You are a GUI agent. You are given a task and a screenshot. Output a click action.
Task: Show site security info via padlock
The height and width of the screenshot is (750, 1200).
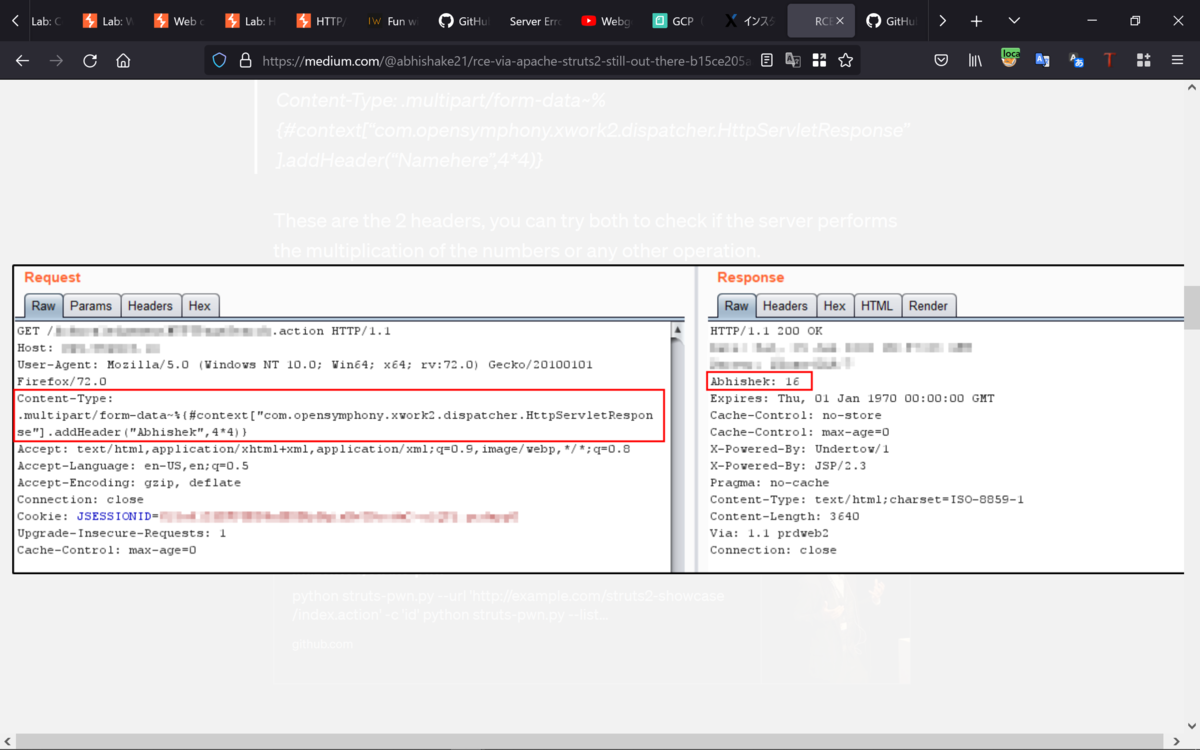(245, 61)
